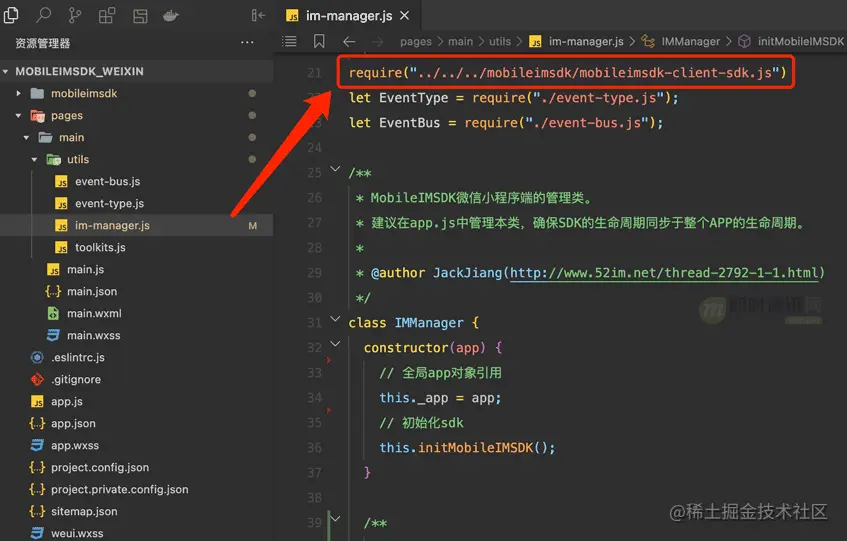Open weui.wxss in the file tree
The image size is (847, 541).
(77, 533)
